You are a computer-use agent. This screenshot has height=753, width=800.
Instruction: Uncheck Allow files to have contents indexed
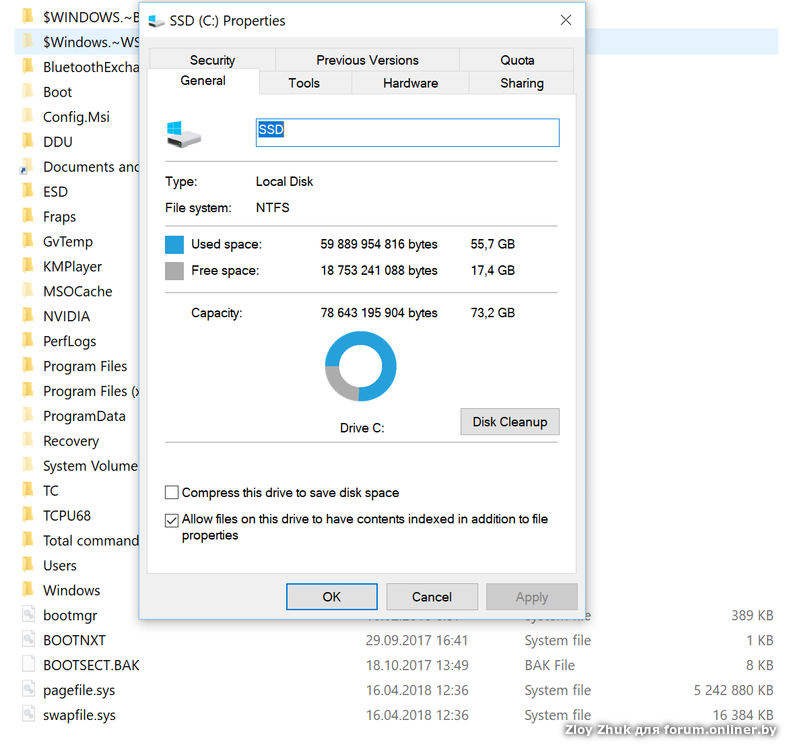click(x=172, y=520)
